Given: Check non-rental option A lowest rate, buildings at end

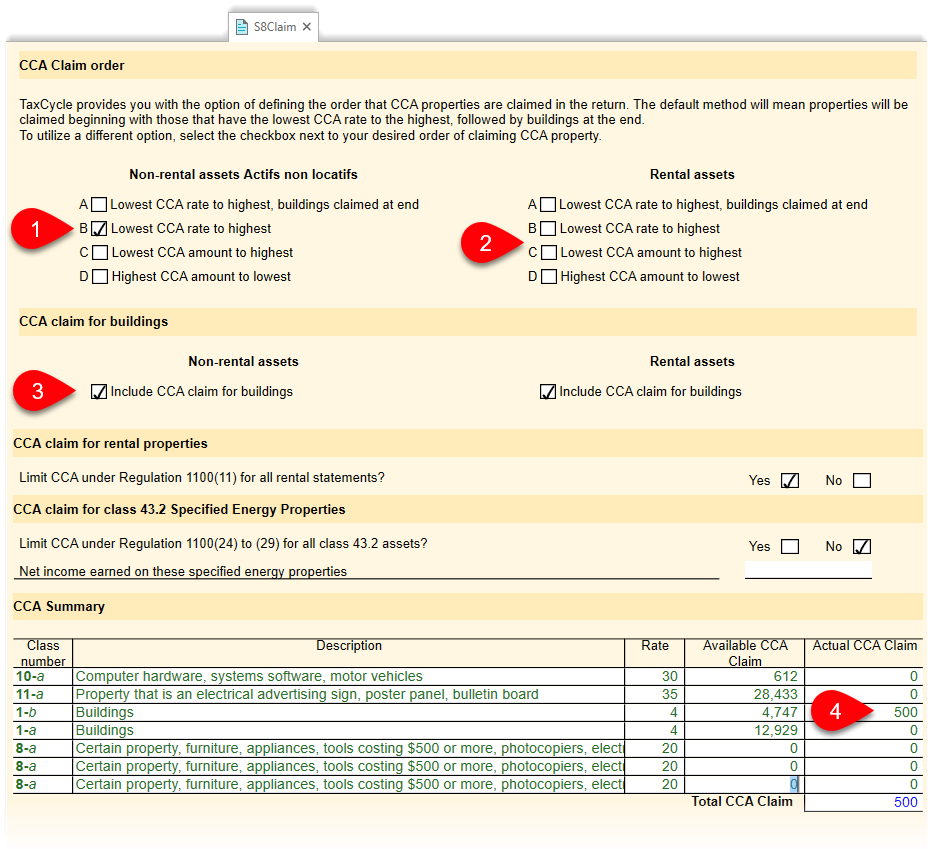Looking at the screenshot, I should [99, 205].
